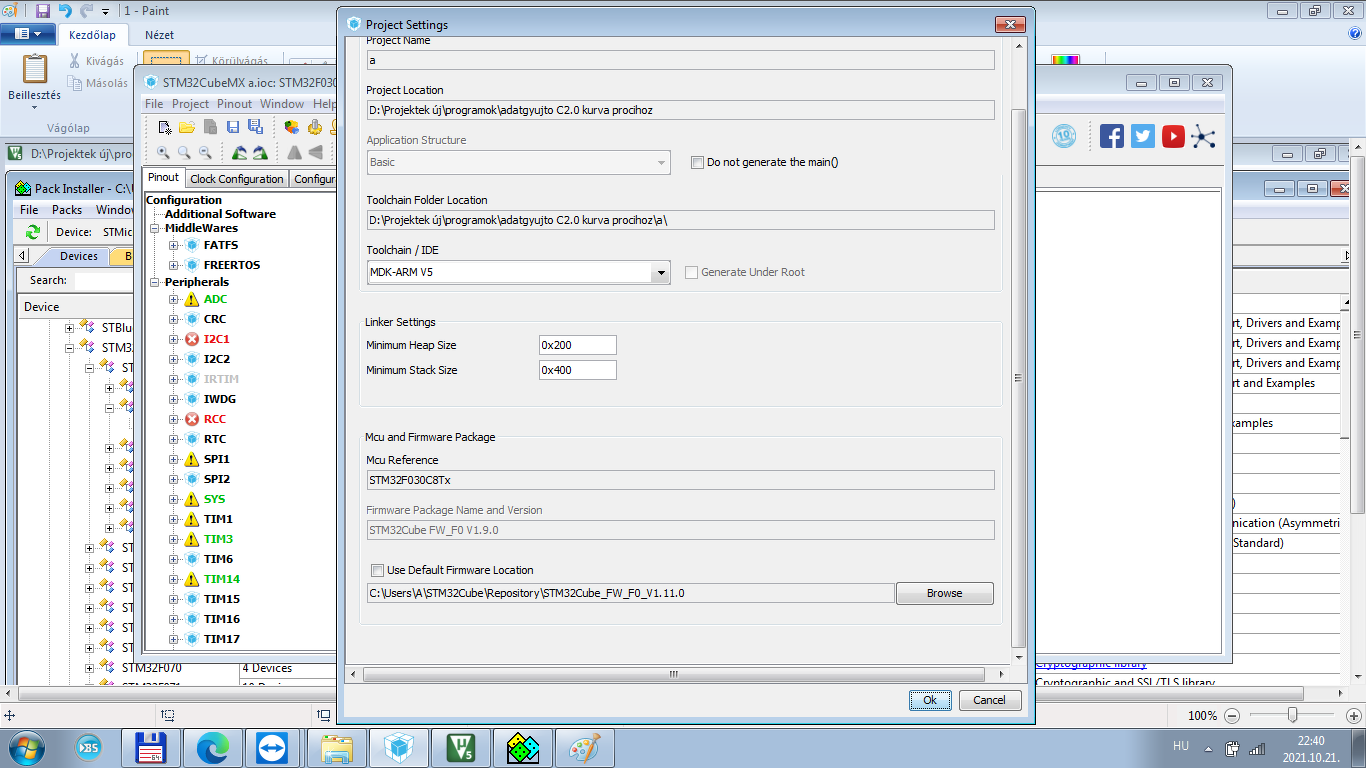Select the SYS peripheral in the tree
This screenshot has height=768, width=1366.
click(215, 499)
